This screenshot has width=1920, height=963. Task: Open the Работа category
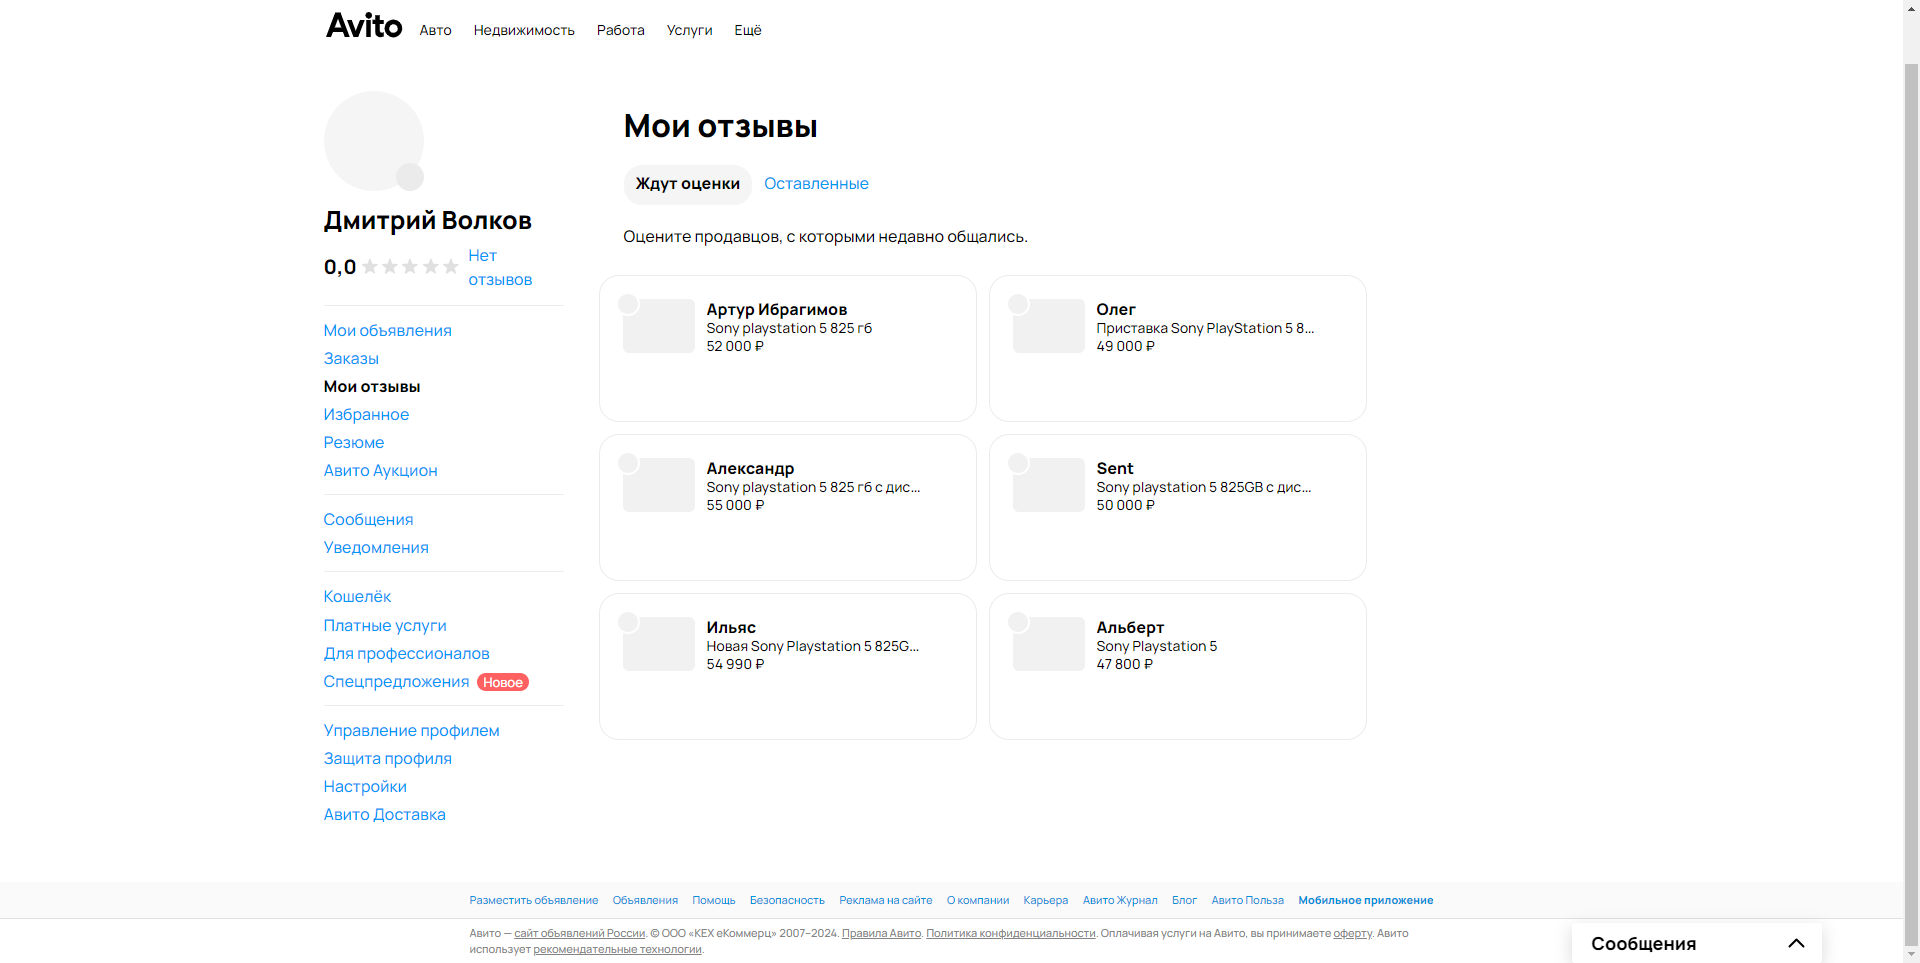coord(620,30)
